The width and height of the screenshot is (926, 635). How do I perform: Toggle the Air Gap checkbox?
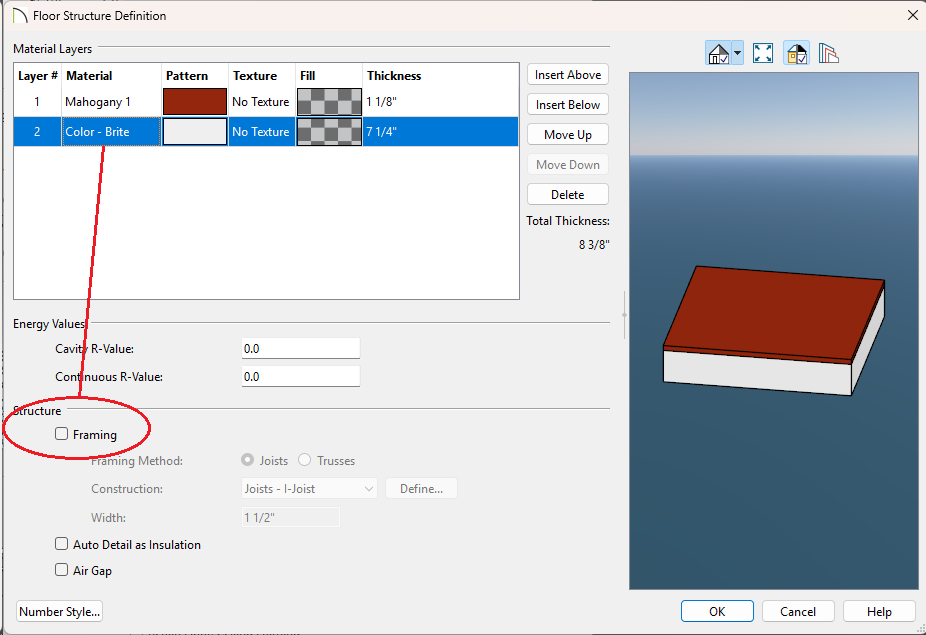pyautogui.click(x=62, y=571)
